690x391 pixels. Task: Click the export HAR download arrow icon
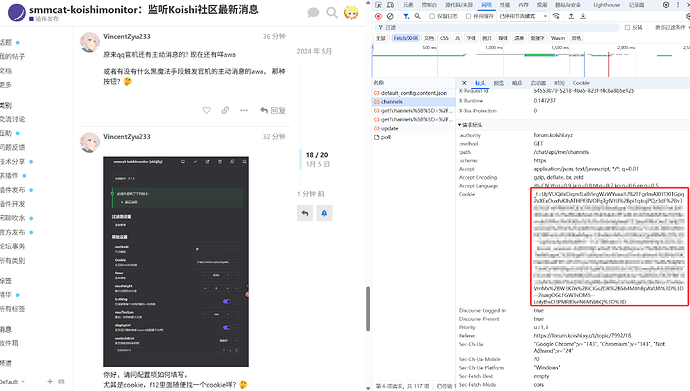click(583, 16)
